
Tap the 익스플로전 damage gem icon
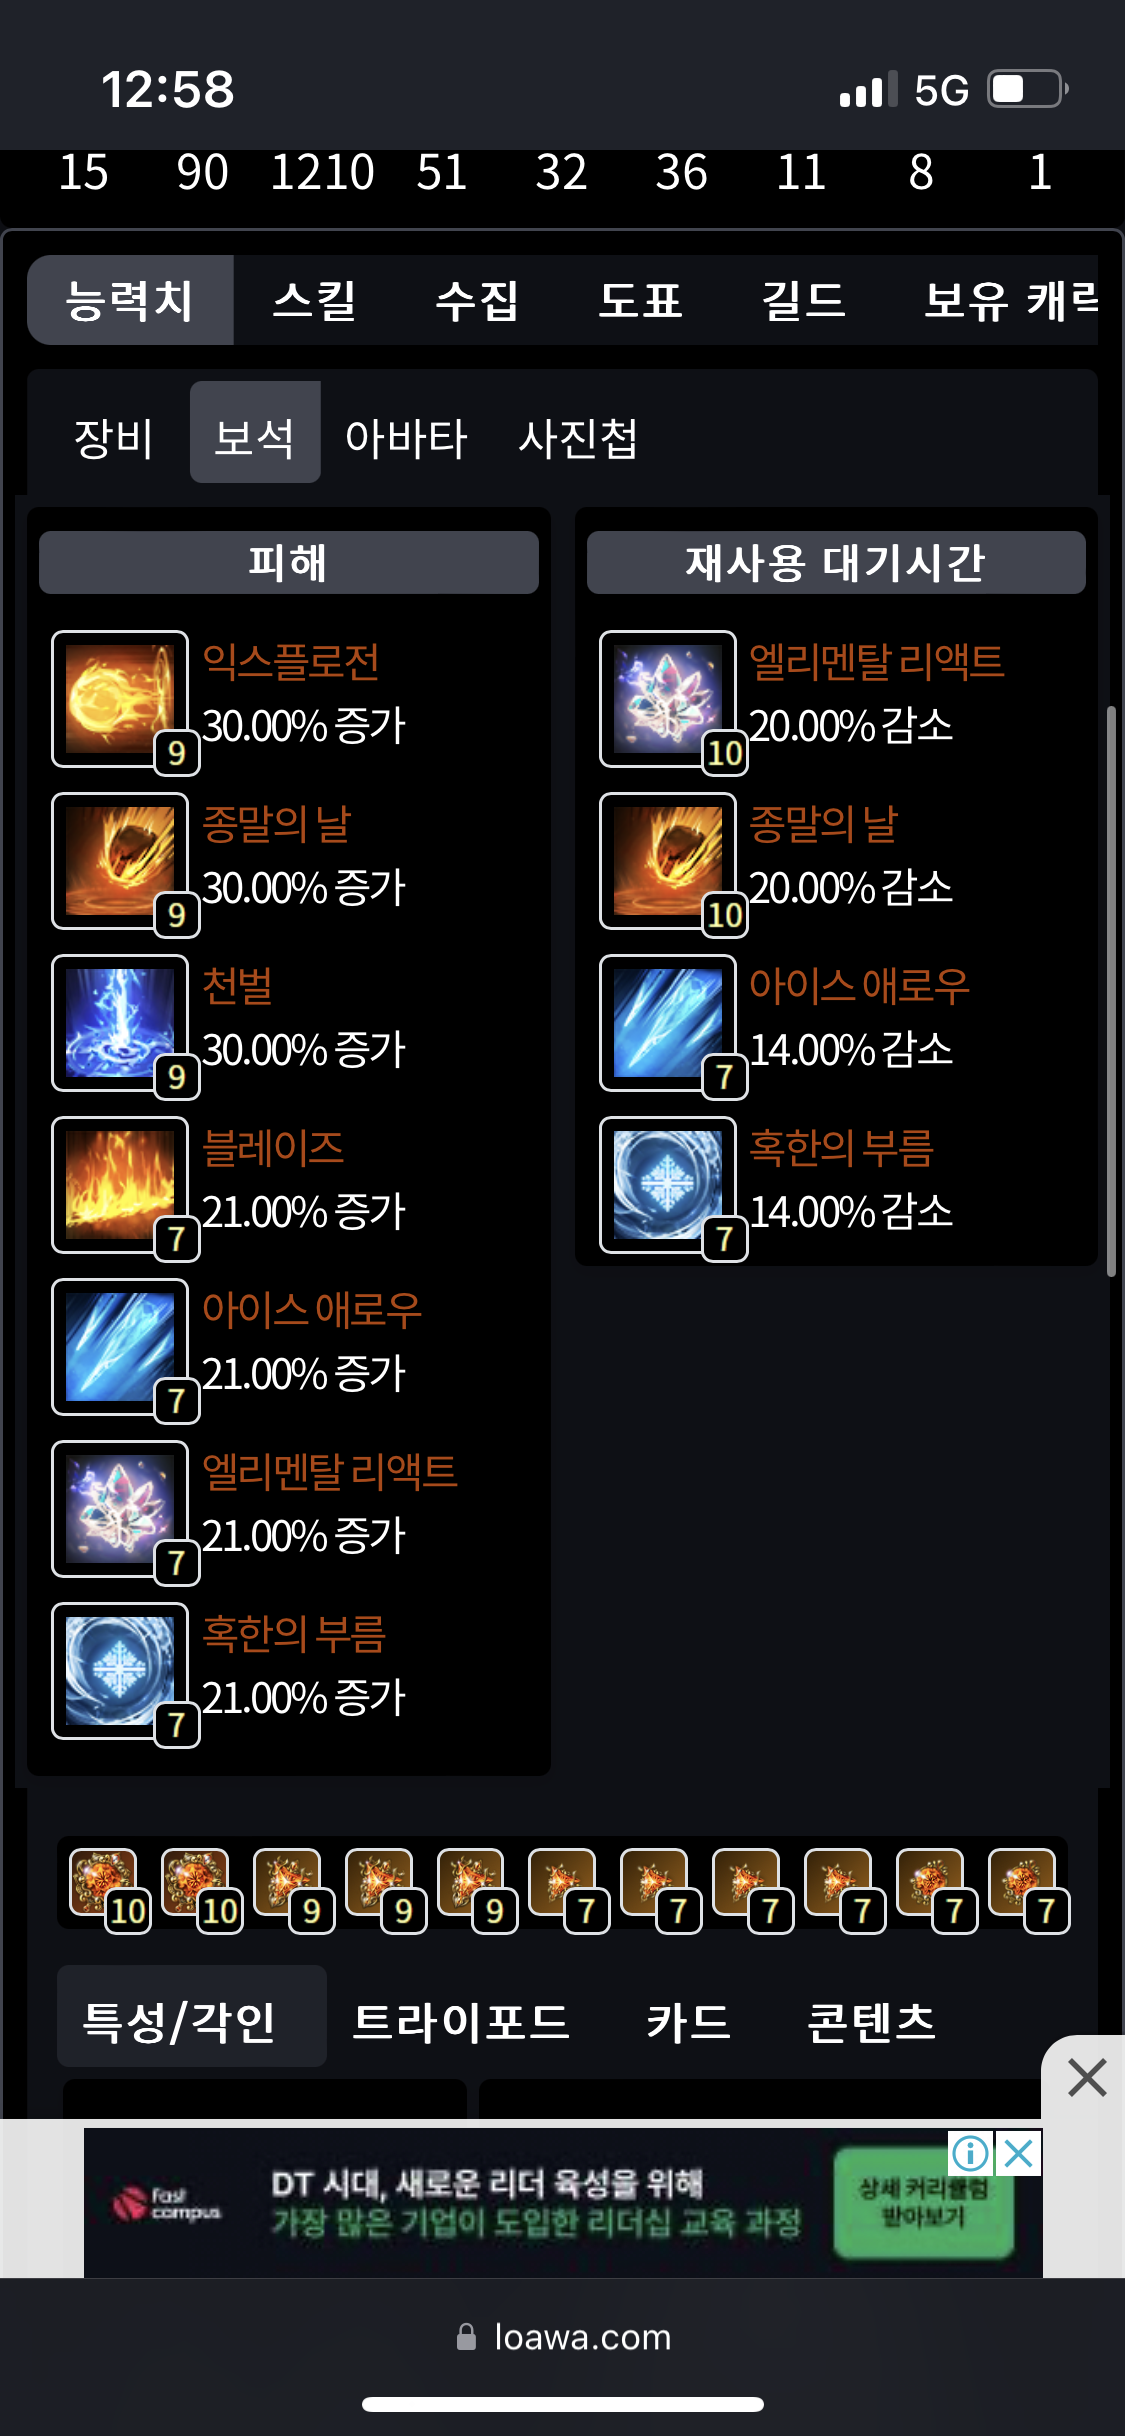click(120, 699)
